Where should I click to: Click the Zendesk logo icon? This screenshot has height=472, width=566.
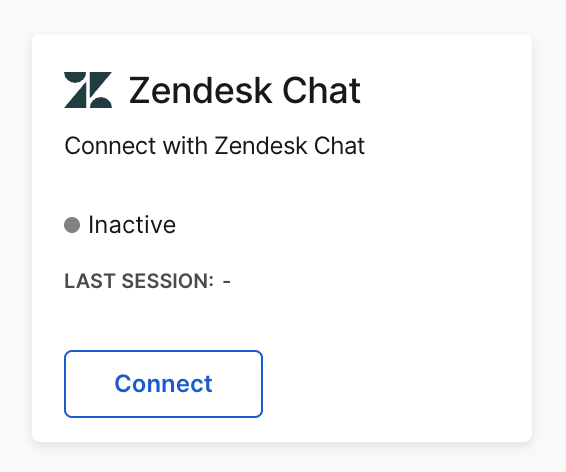88,90
